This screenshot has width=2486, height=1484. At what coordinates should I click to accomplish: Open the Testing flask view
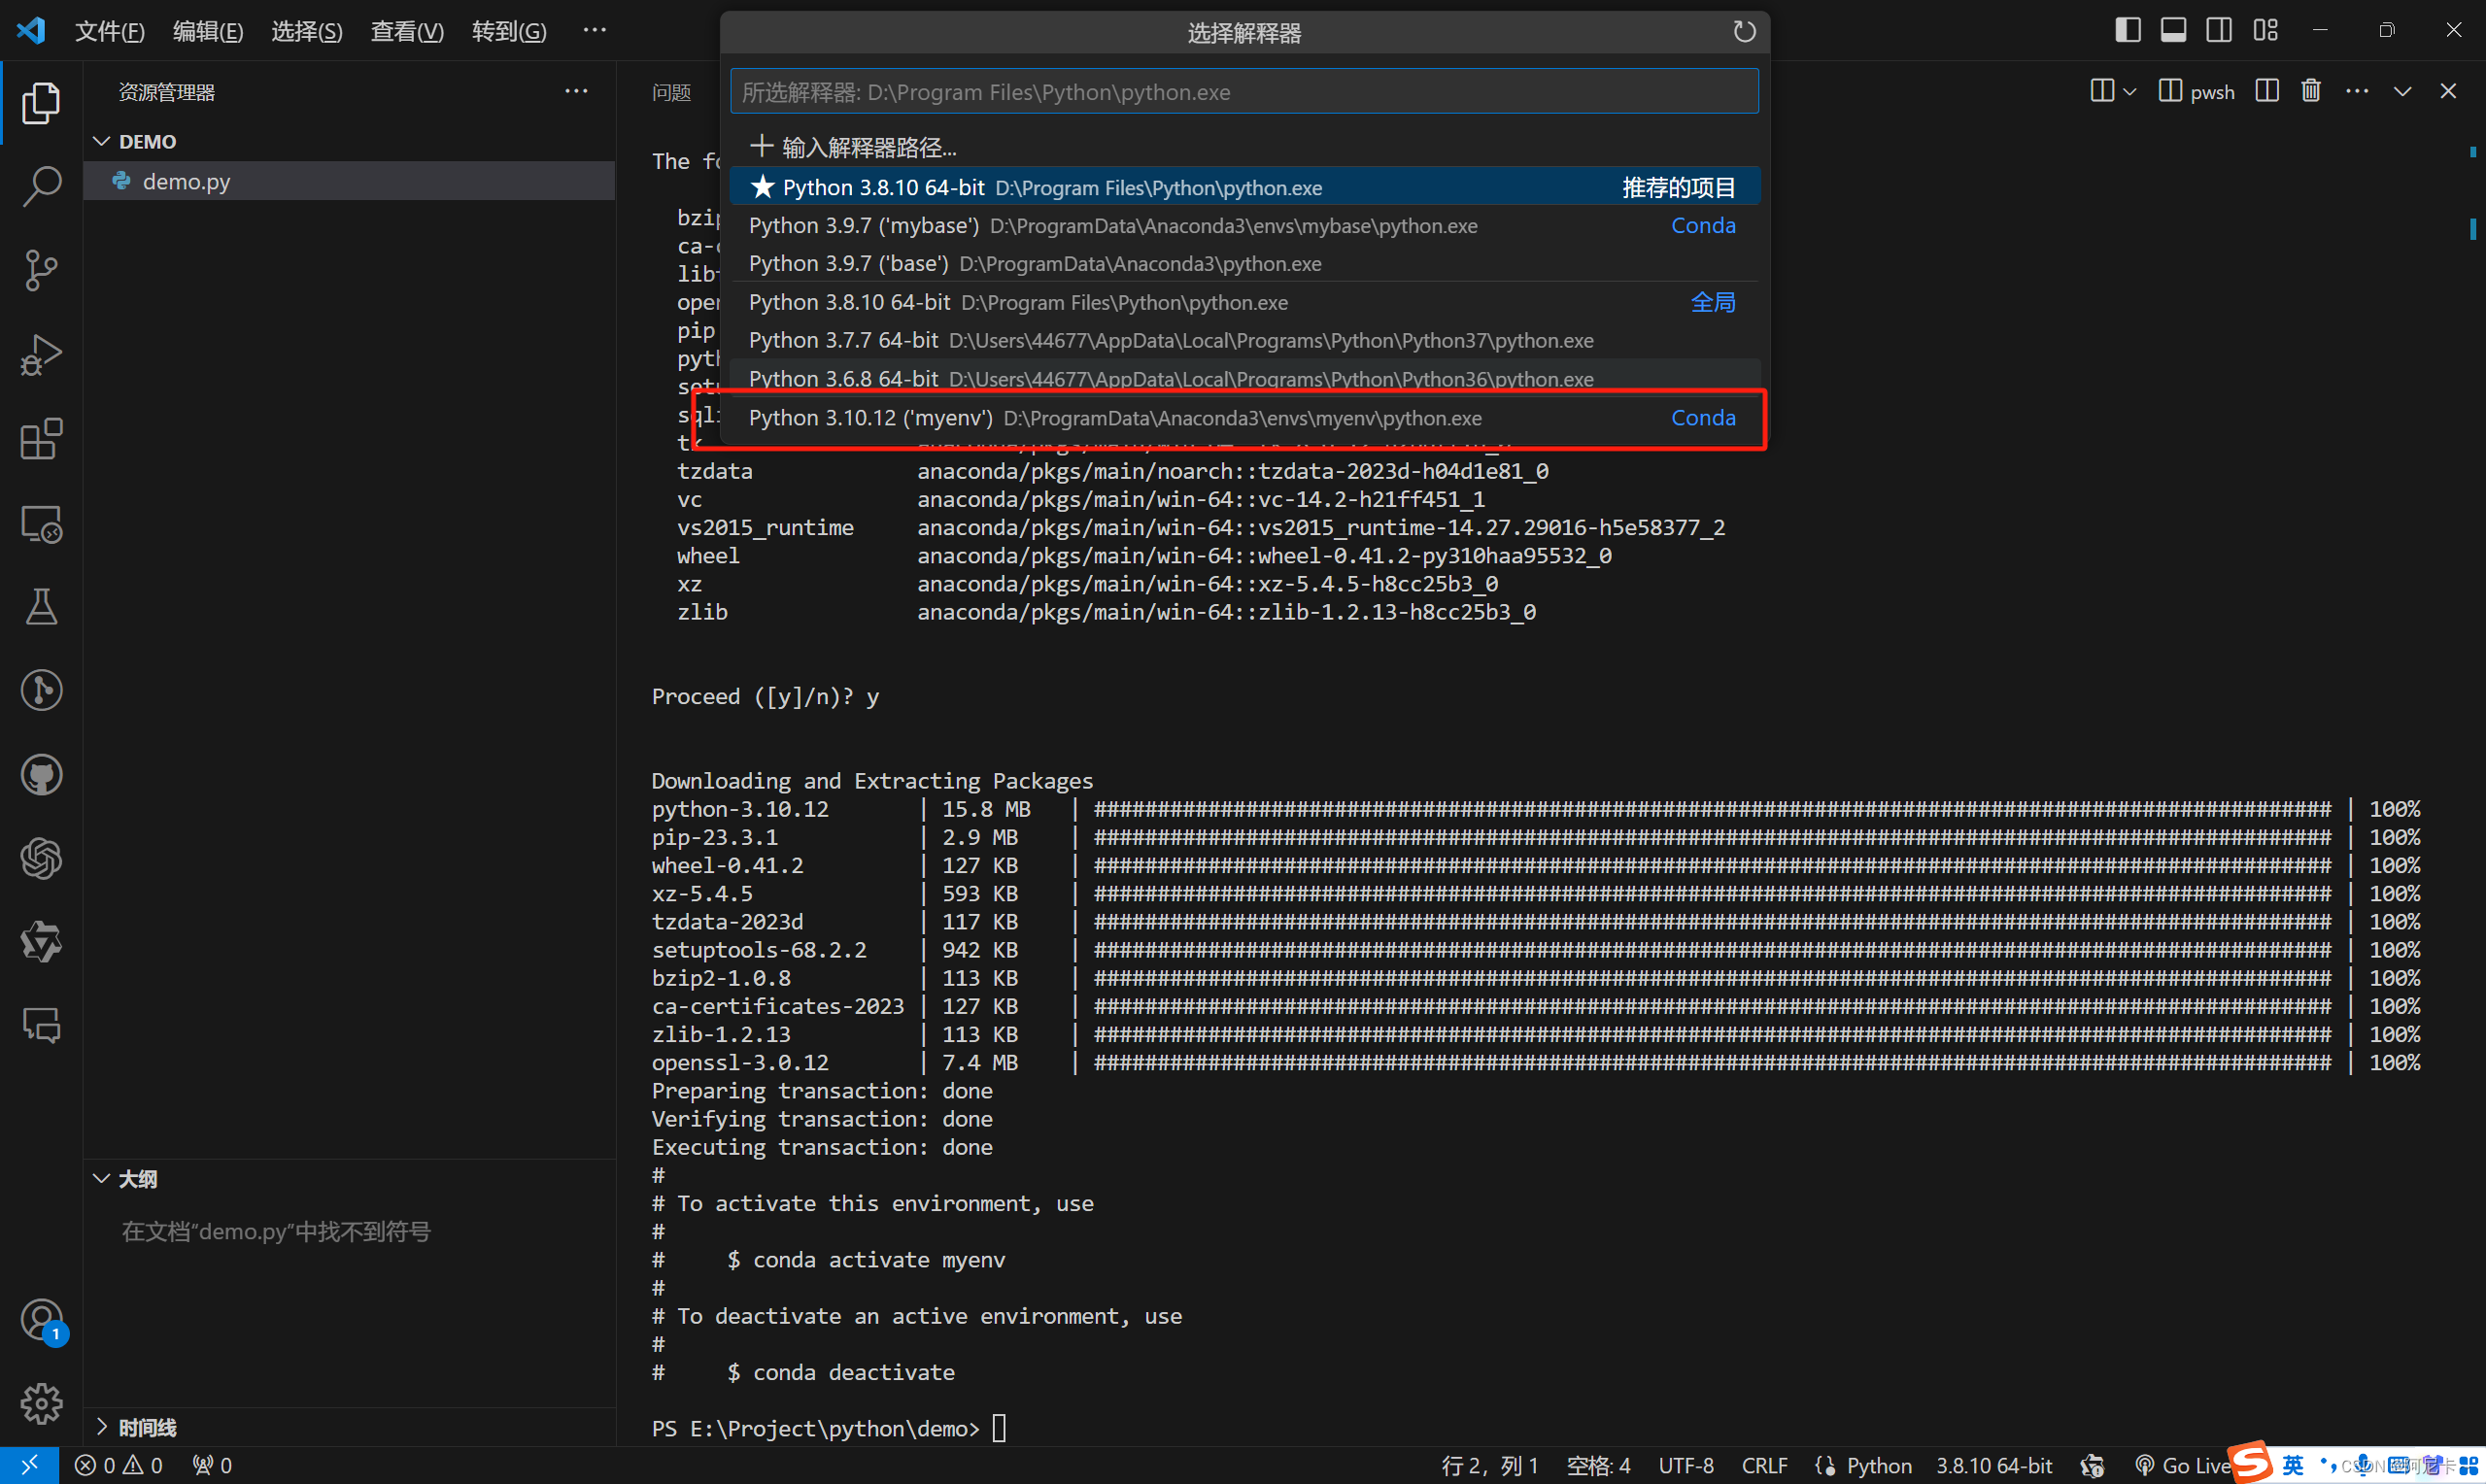(41, 607)
